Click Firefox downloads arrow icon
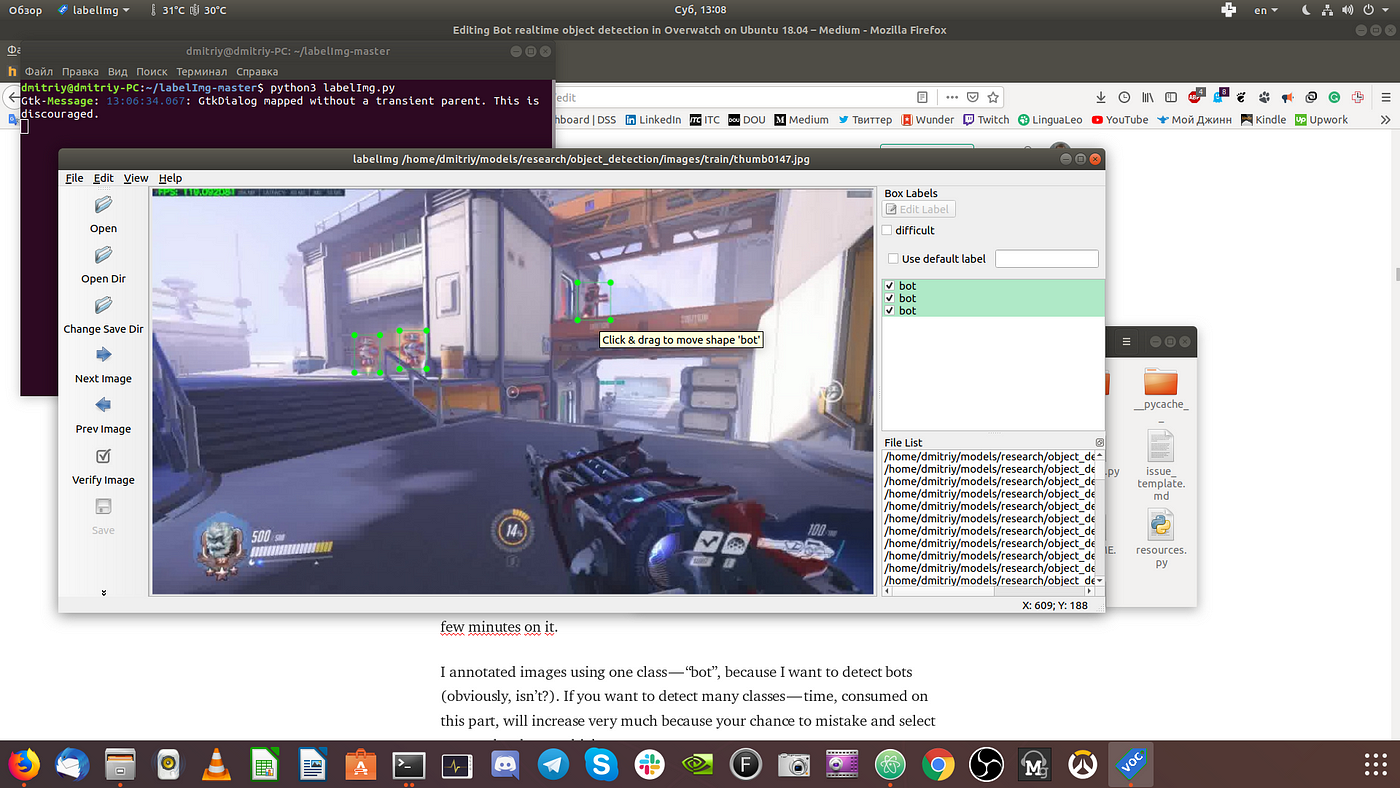 (1101, 97)
